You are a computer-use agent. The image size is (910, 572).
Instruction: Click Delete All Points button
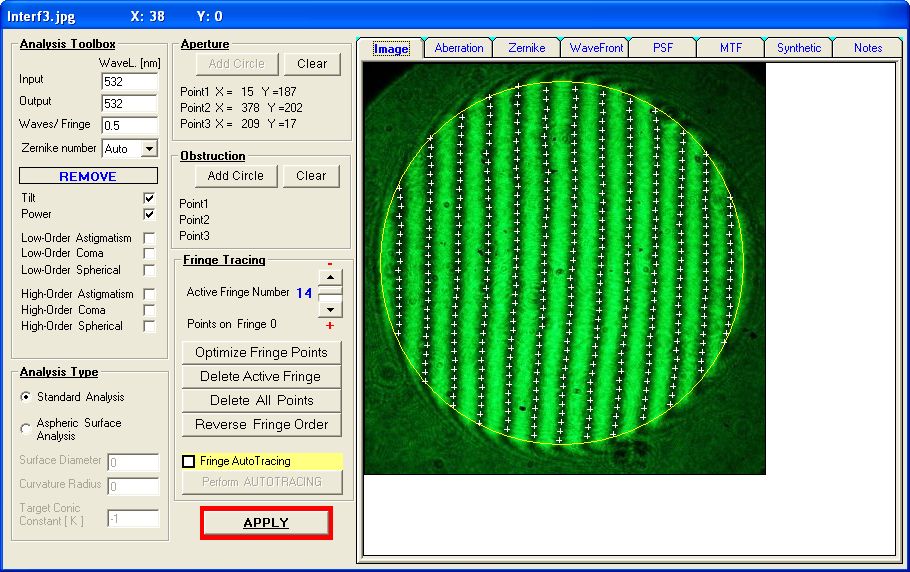pyautogui.click(x=261, y=400)
